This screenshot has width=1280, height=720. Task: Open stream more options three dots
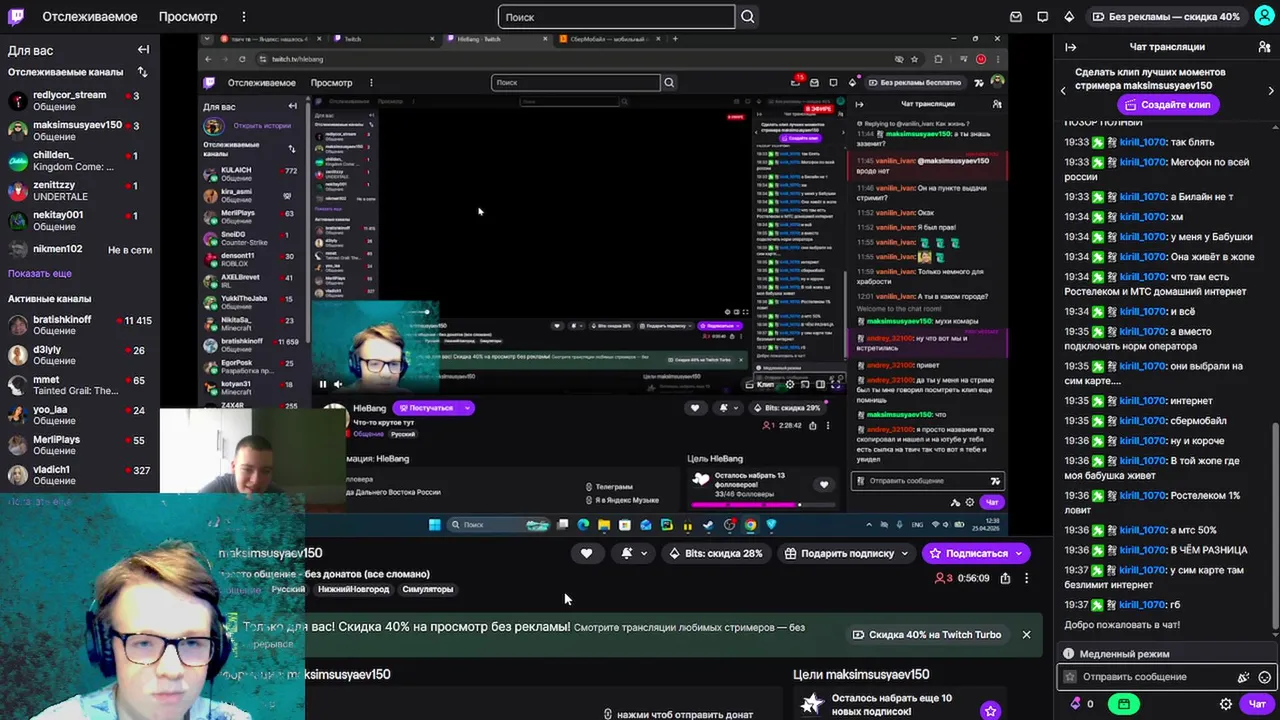[x=1026, y=578]
